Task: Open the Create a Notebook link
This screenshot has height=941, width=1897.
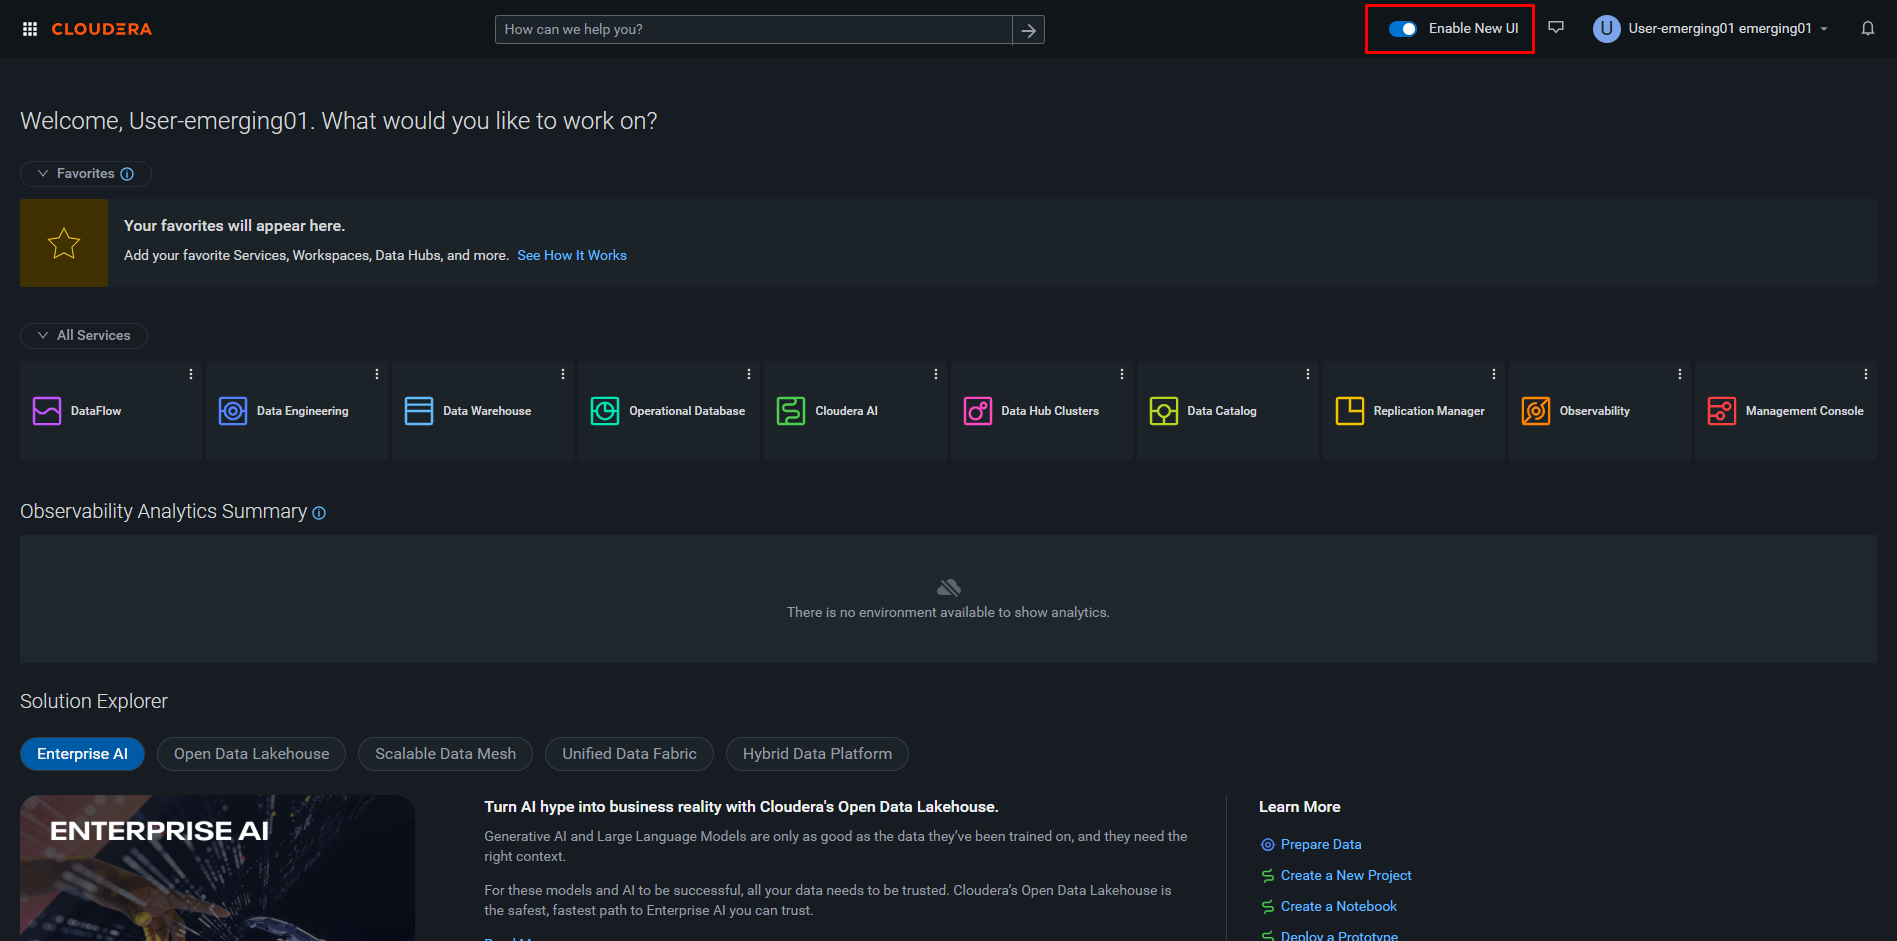Action: click(x=1339, y=907)
